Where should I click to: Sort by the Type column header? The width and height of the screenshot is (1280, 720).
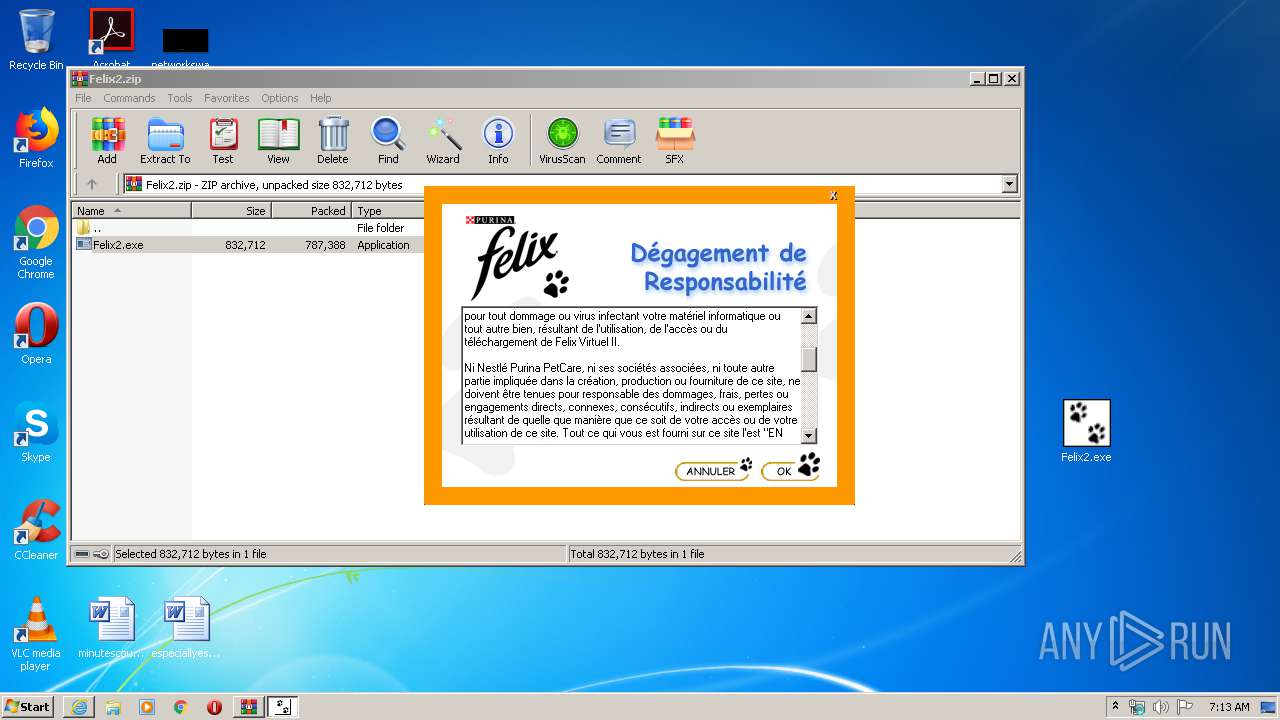point(388,211)
